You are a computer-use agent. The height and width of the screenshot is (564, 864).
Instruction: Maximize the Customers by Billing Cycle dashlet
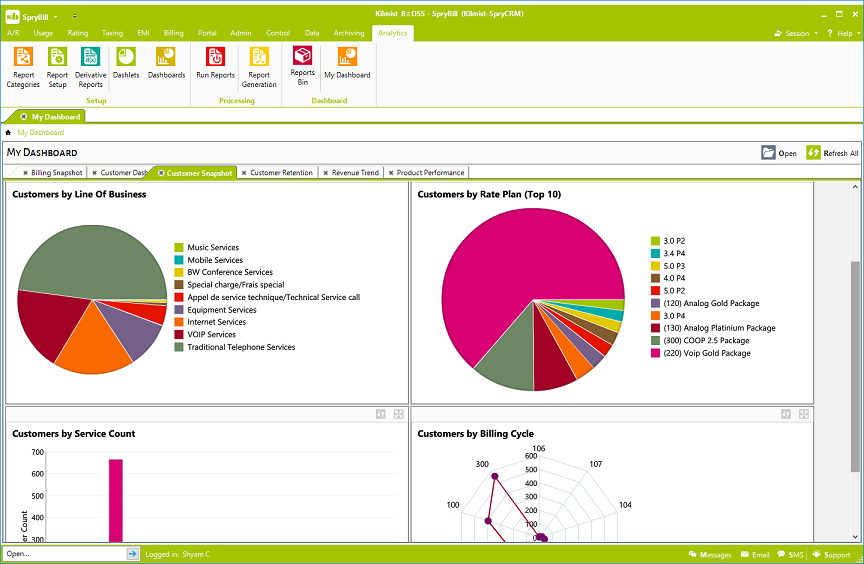pyautogui.click(x=804, y=414)
